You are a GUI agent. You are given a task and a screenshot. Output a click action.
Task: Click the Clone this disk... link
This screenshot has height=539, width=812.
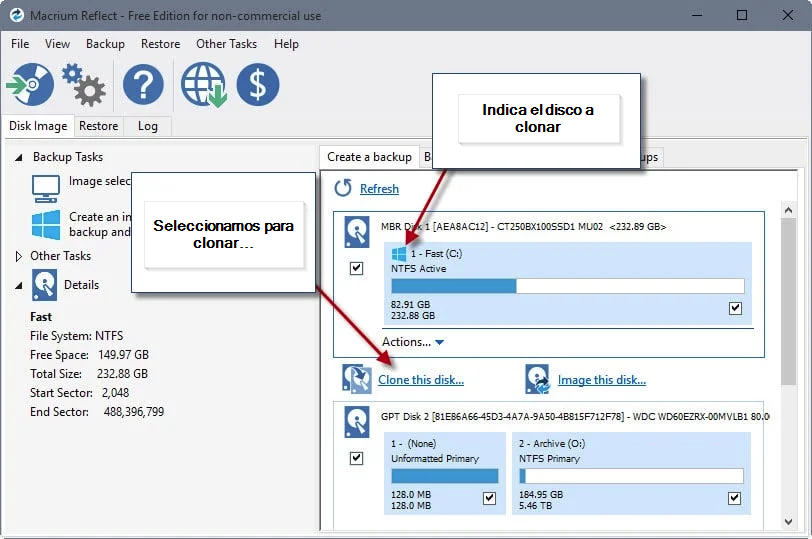tap(421, 380)
